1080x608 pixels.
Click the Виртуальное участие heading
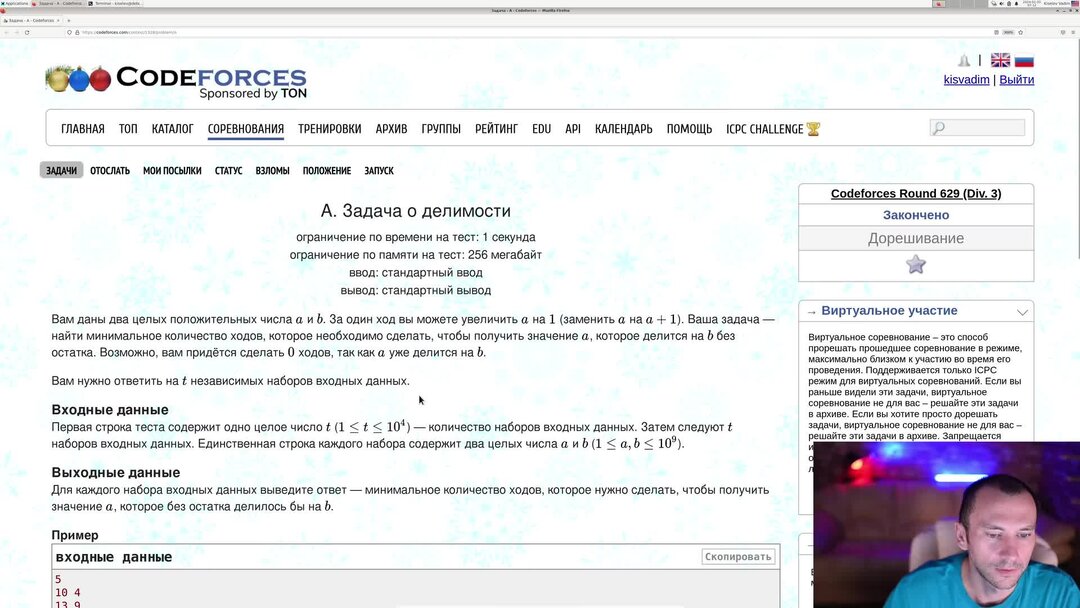click(x=889, y=311)
